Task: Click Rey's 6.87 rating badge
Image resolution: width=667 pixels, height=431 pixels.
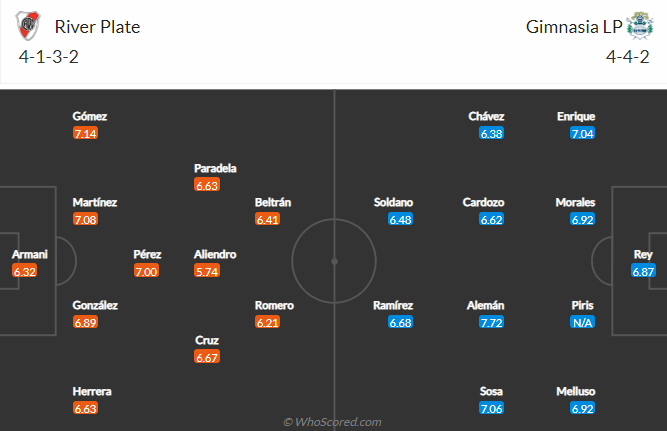Action: click(643, 271)
